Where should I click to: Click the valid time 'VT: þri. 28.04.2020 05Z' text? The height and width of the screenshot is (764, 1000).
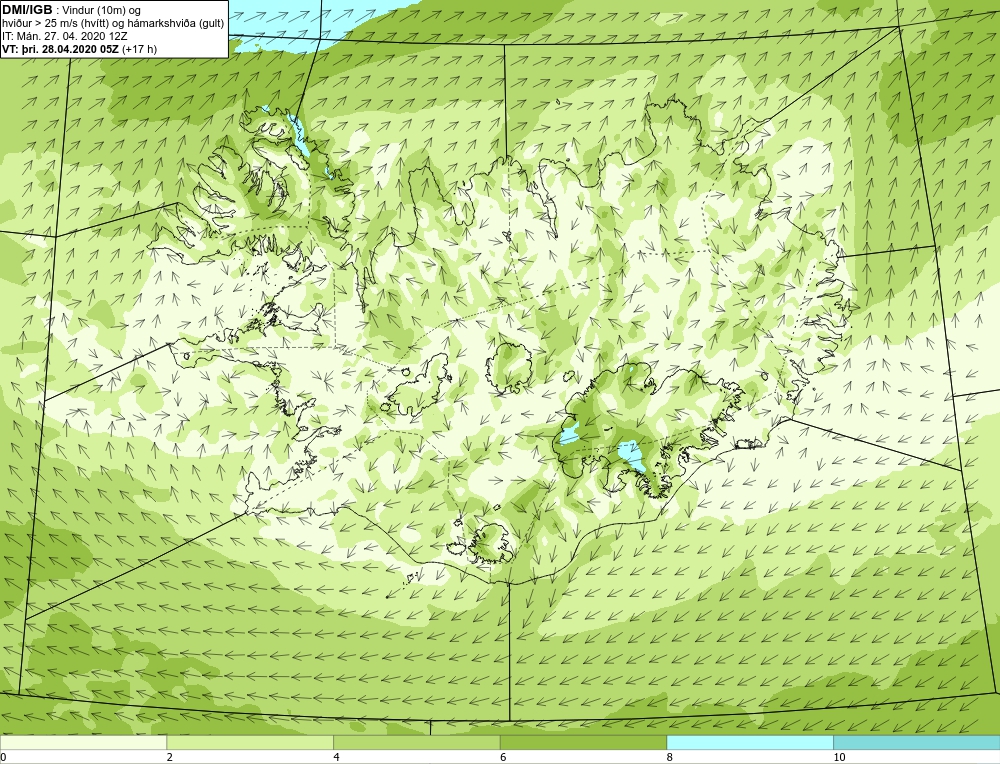coord(61,49)
